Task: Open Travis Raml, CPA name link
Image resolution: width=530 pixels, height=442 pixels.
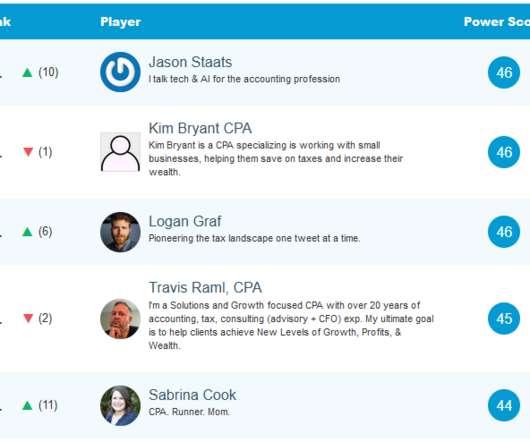Action: (205, 288)
